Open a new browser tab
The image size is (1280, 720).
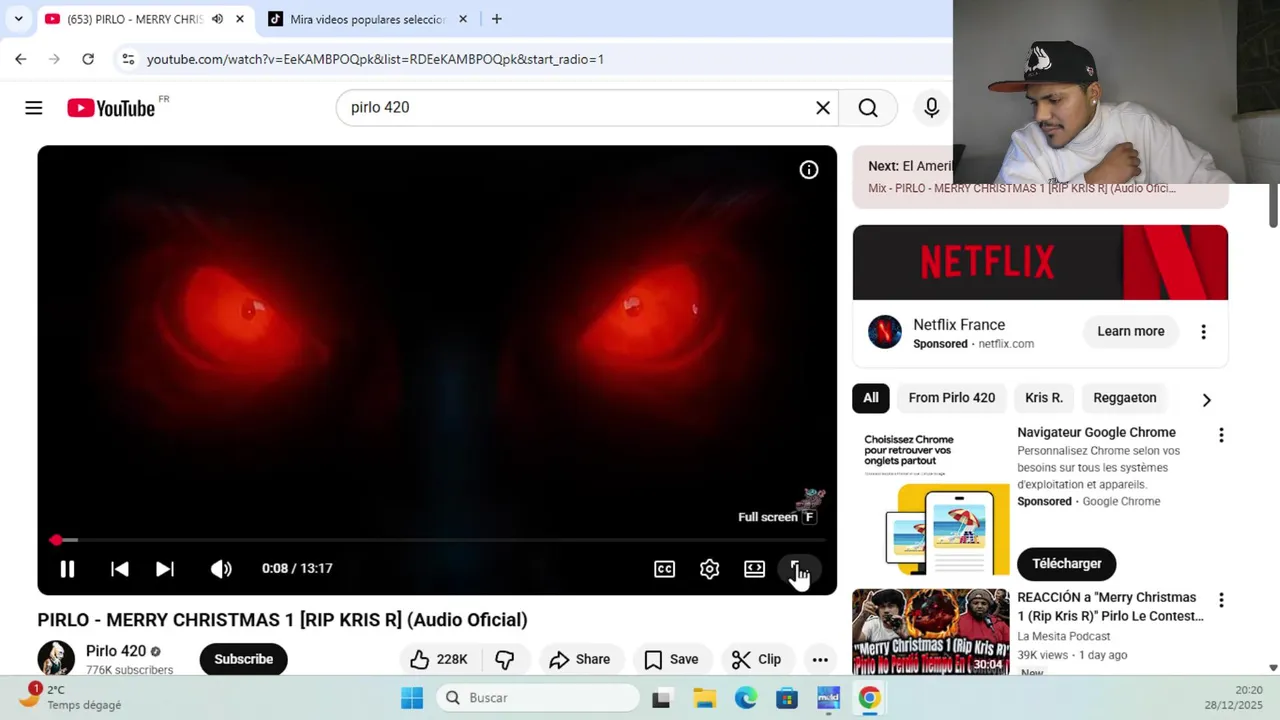tap(497, 19)
